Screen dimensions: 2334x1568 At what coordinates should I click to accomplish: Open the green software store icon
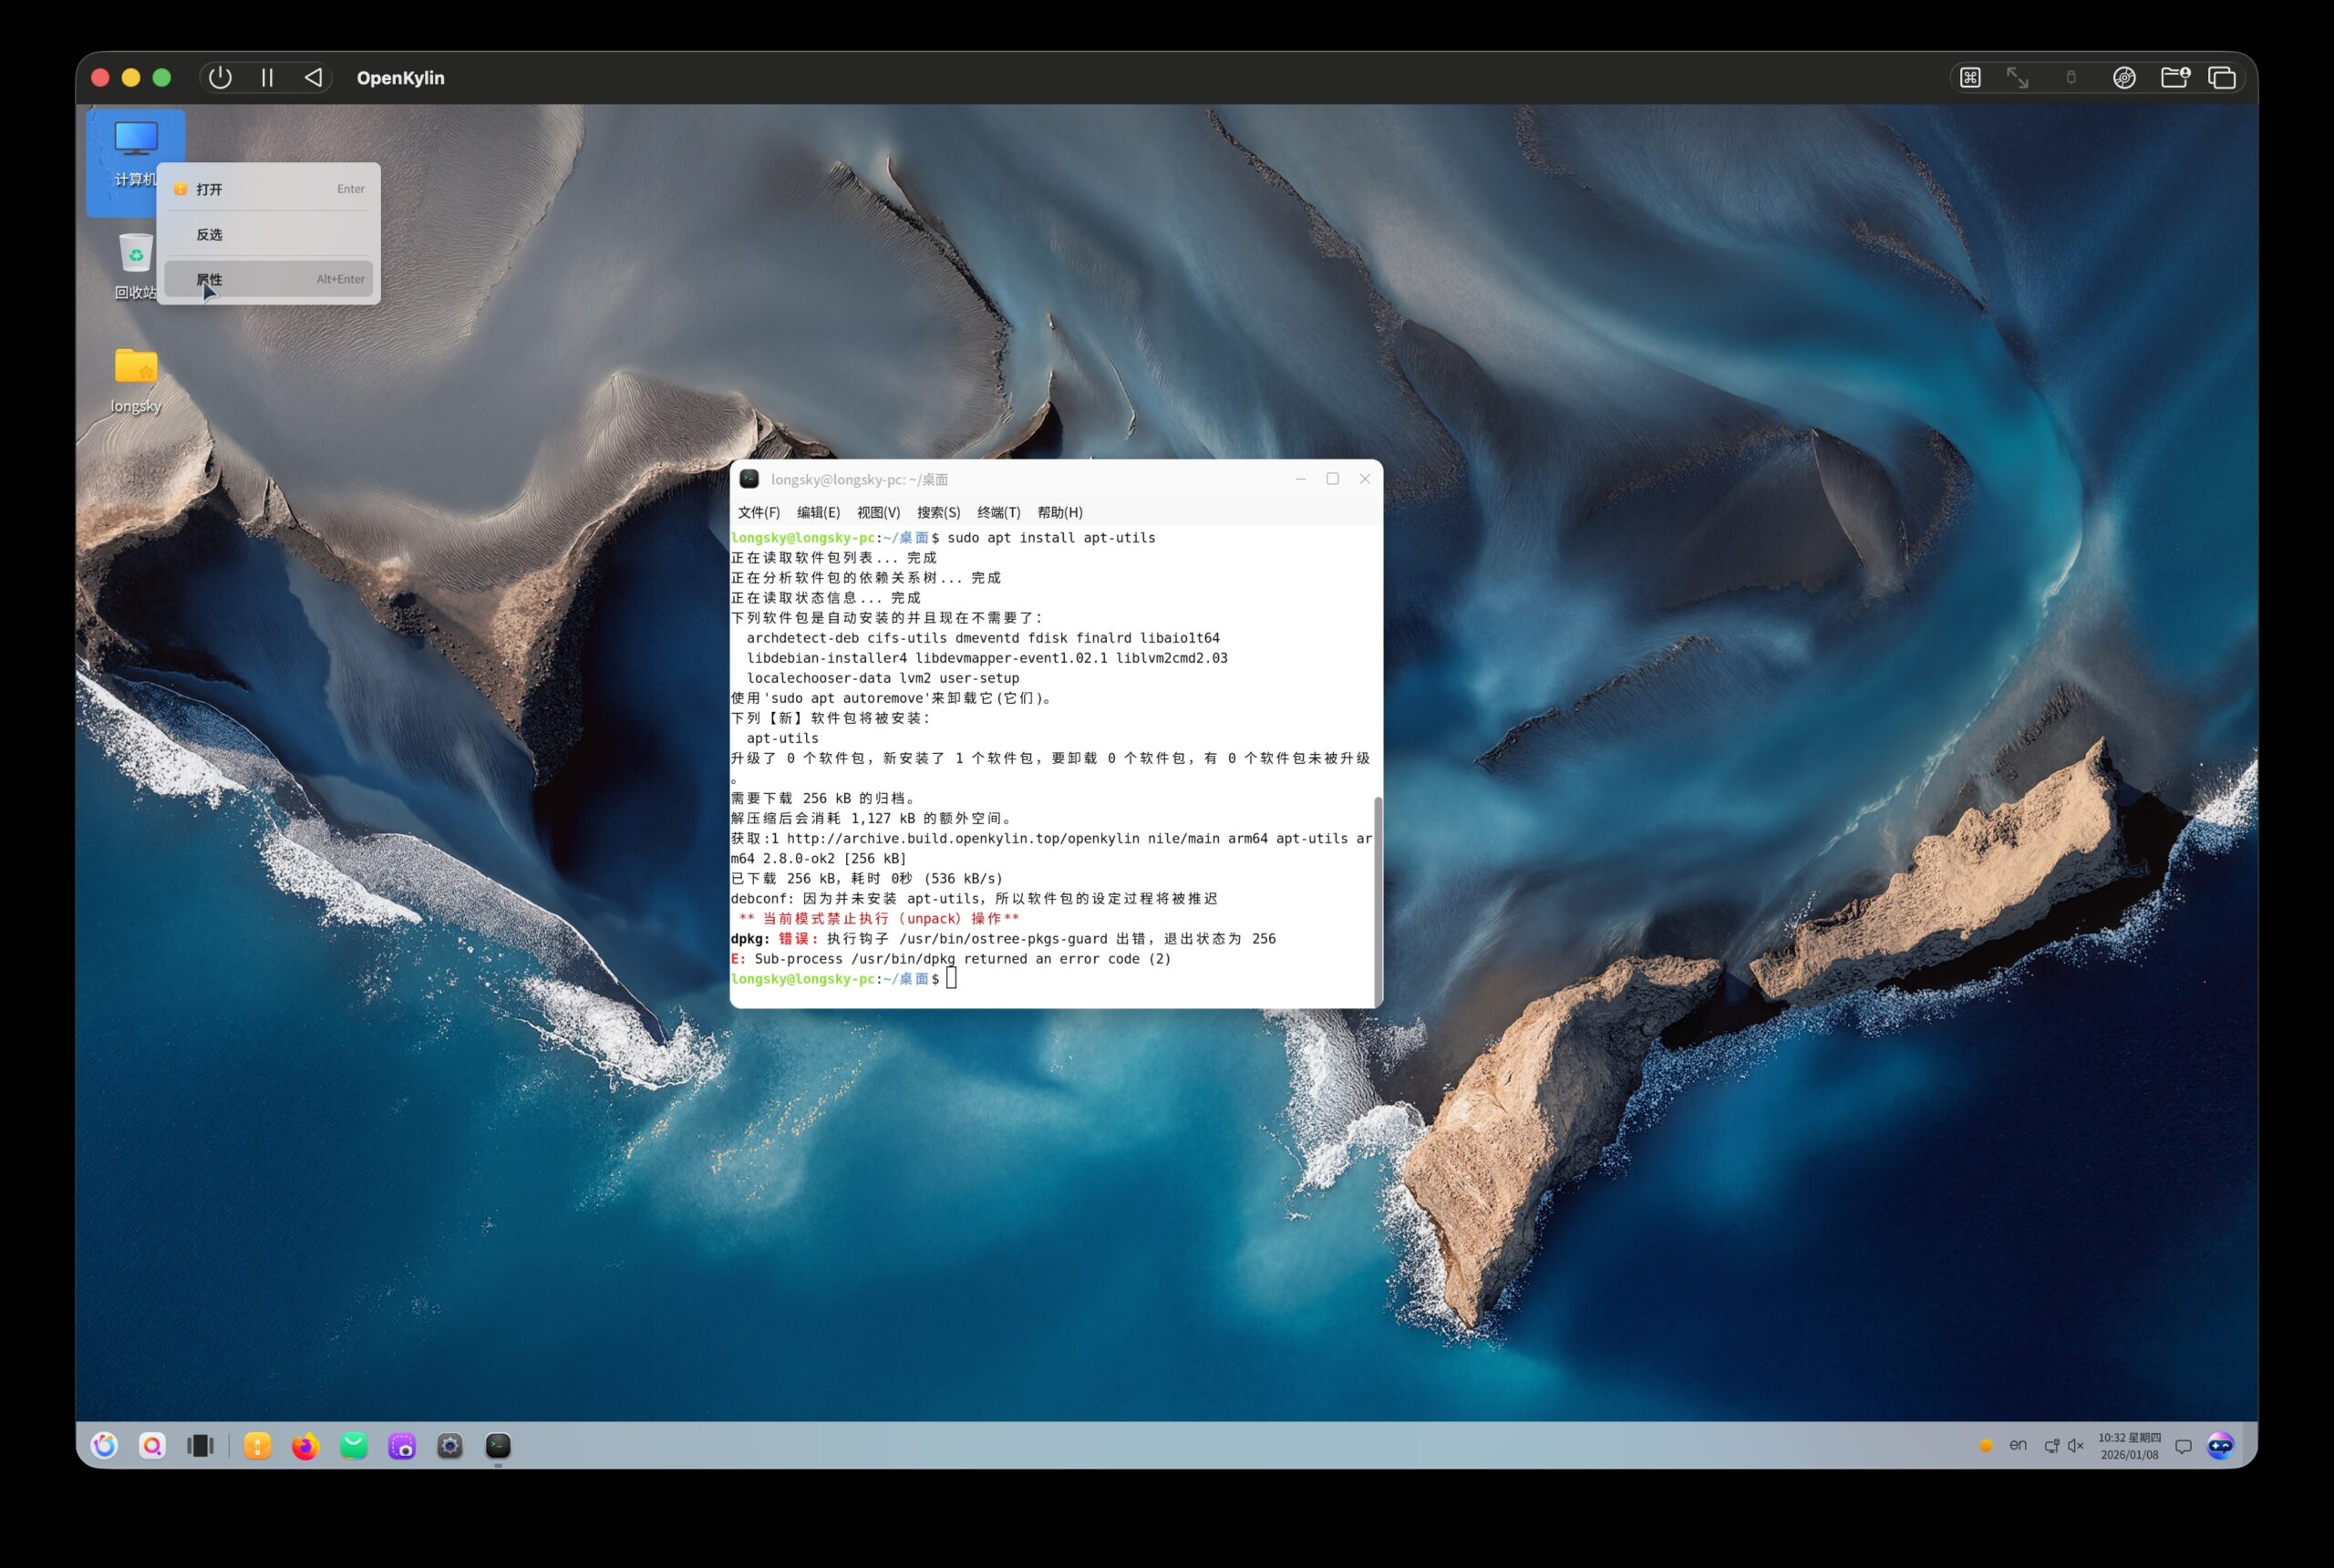[354, 1446]
